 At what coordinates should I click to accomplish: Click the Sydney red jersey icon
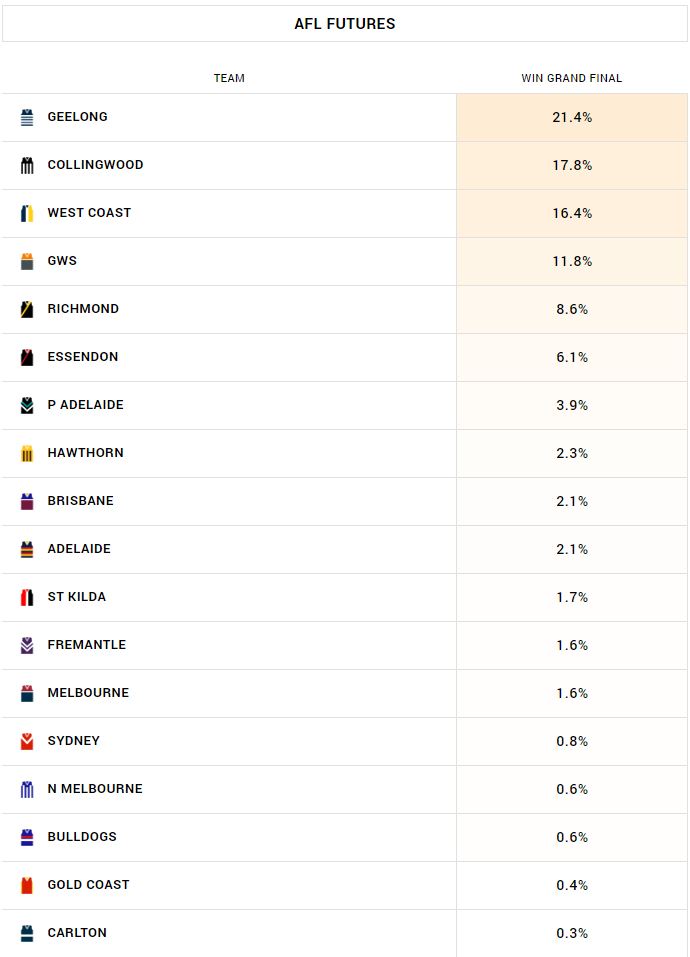27,741
